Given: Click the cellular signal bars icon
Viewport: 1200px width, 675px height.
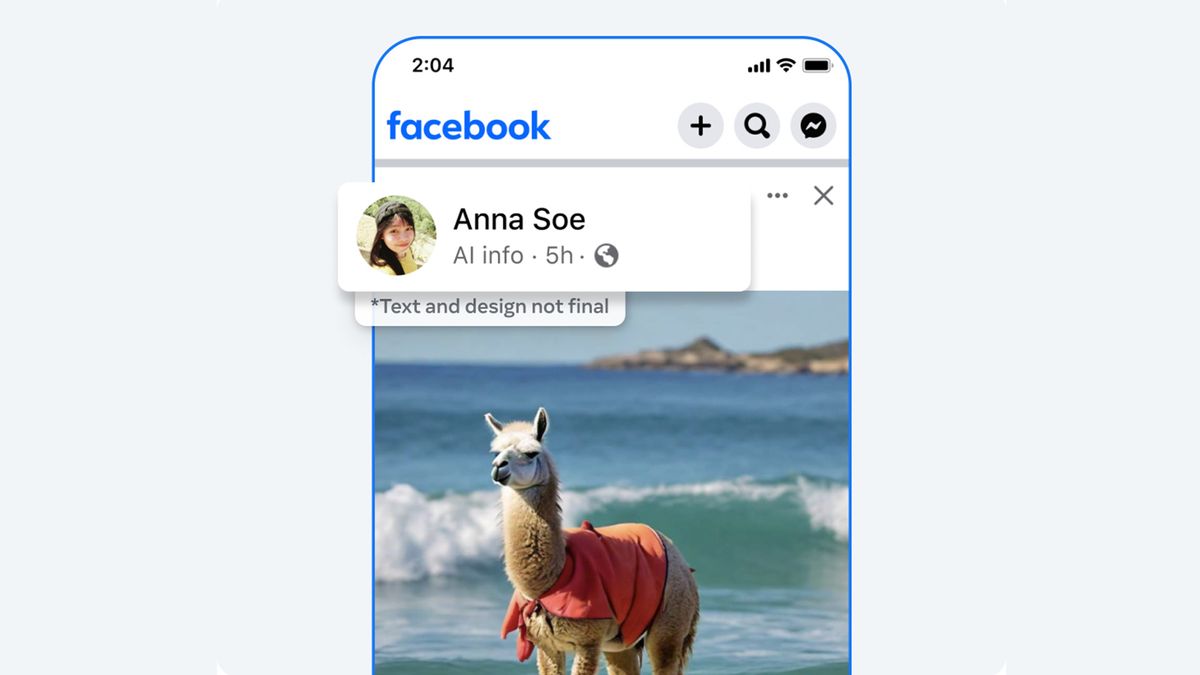Looking at the screenshot, I should pyautogui.click(x=759, y=64).
